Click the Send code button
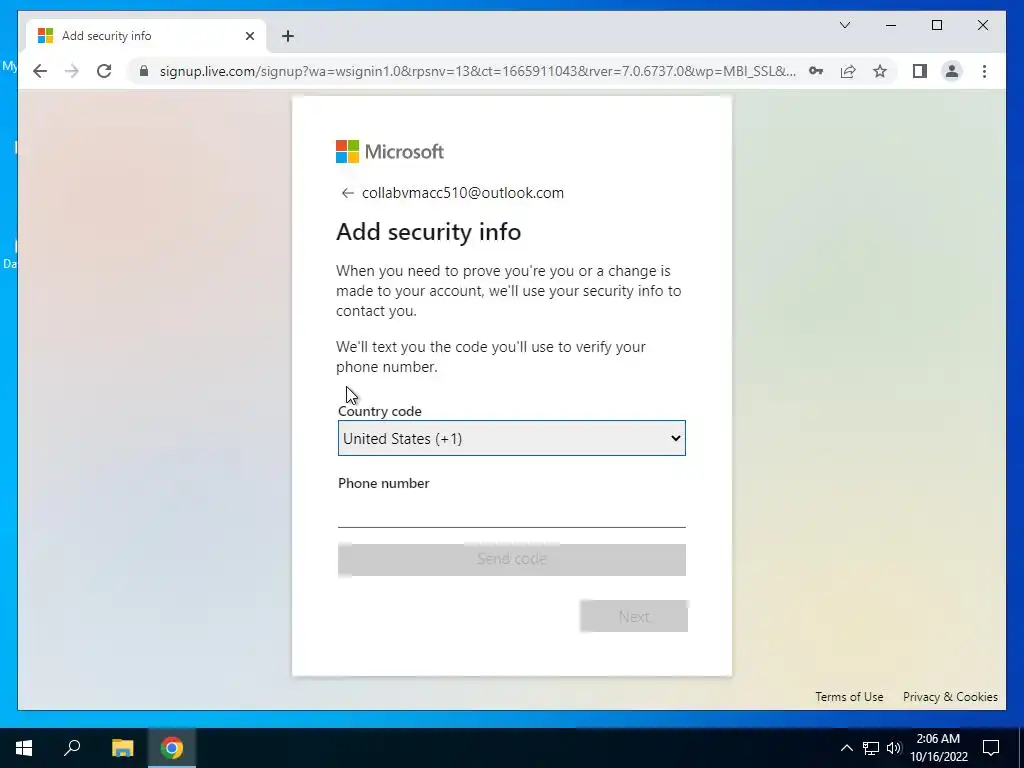Viewport: 1024px width, 768px height. [x=511, y=560]
